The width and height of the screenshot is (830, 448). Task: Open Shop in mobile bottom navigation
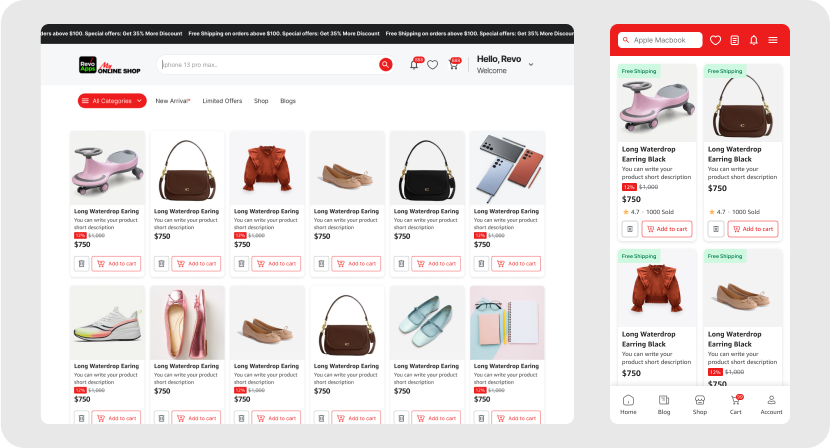(x=700, y=404)
